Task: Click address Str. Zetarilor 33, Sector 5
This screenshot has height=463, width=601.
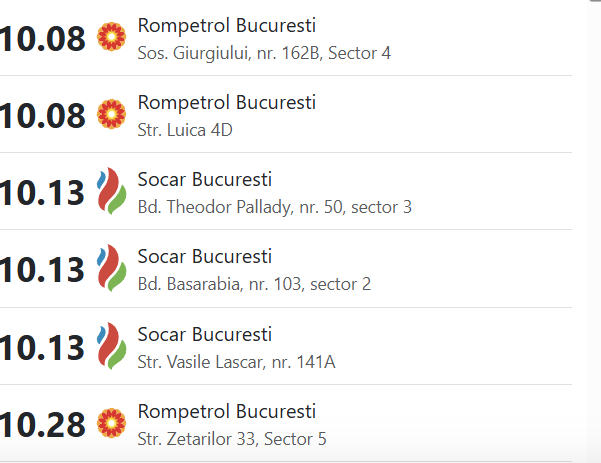Action: (232, 439)
